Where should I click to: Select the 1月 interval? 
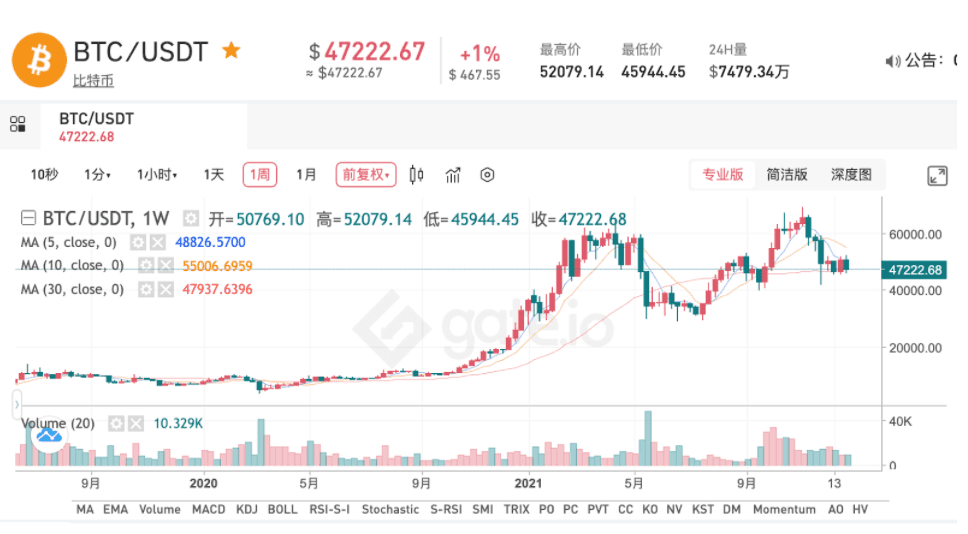point(306,175)
